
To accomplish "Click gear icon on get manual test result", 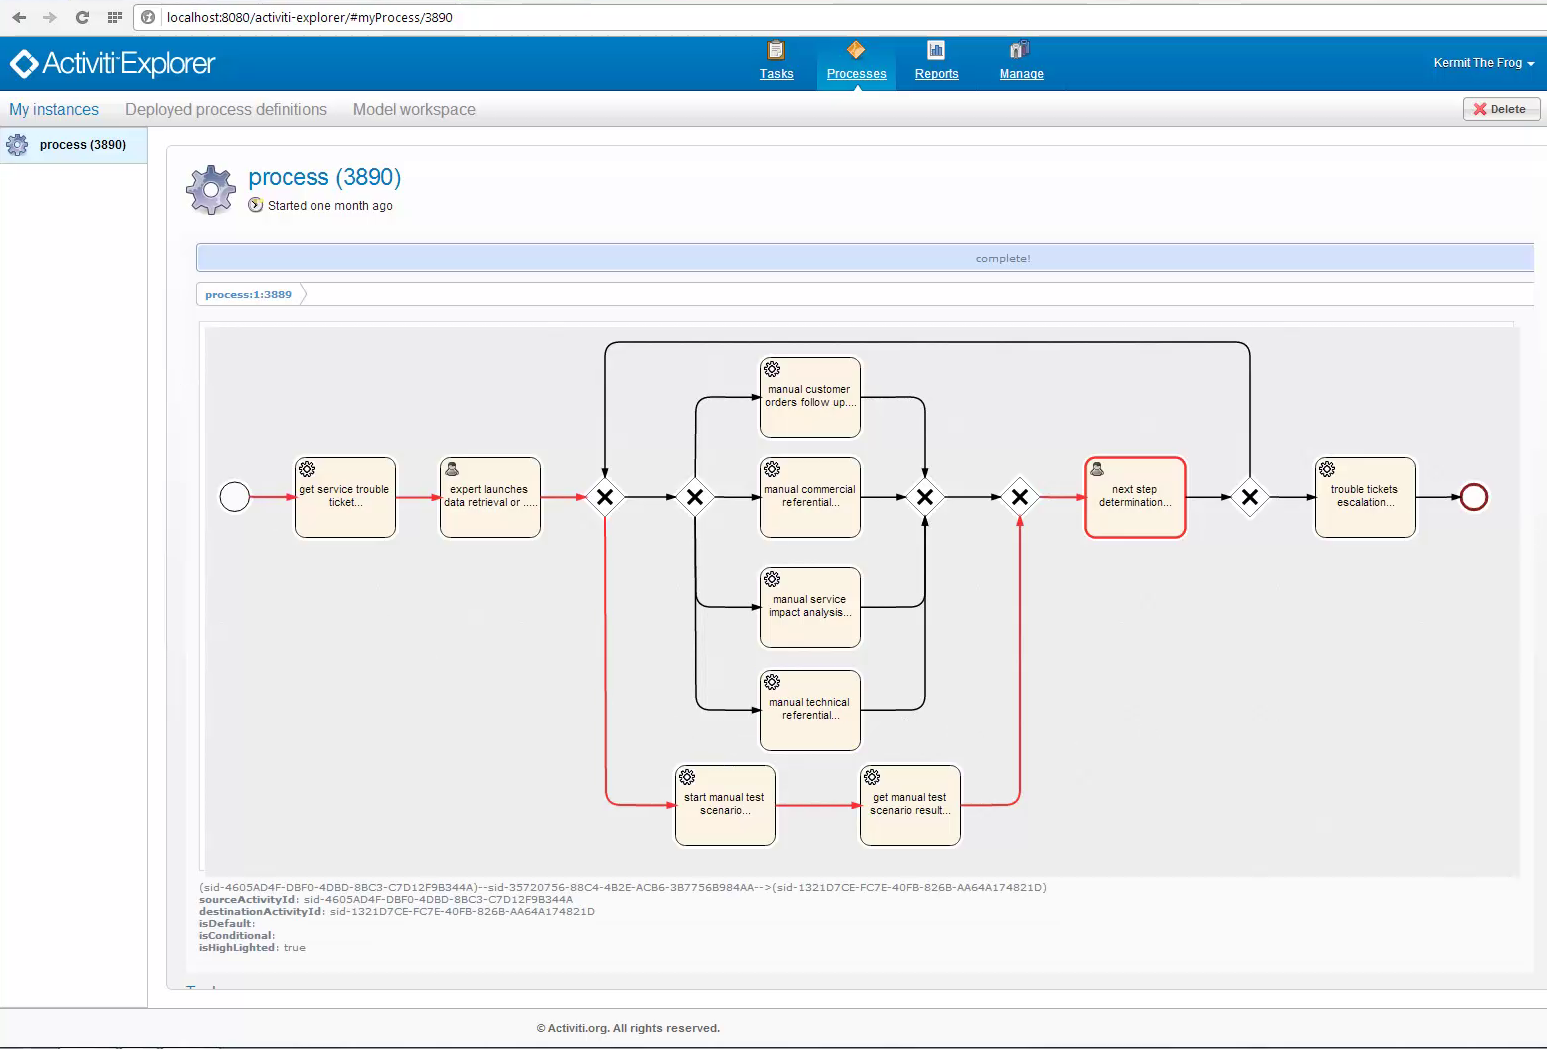I will 872,777.
